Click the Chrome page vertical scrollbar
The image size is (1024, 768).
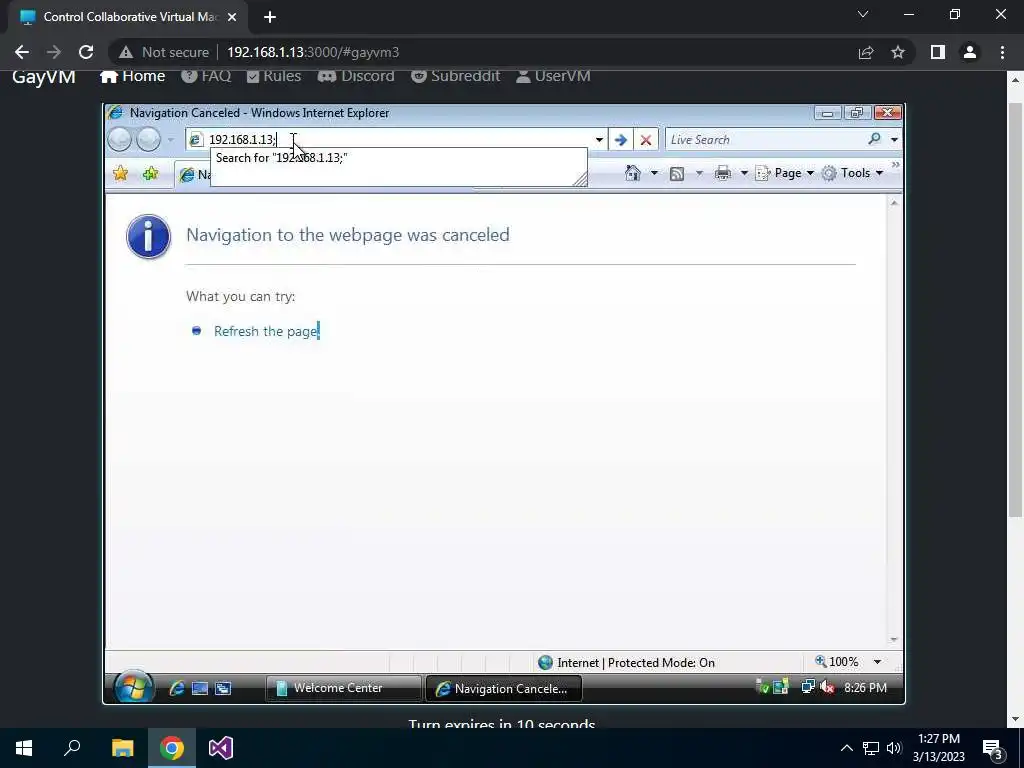coord(1015,310)
